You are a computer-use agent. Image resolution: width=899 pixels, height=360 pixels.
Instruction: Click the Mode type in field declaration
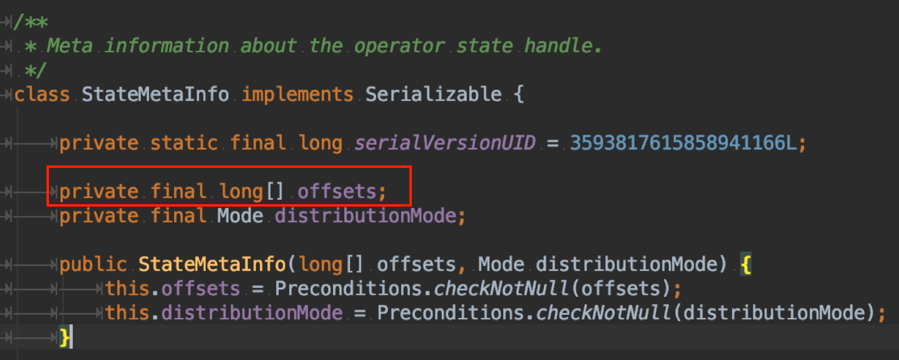240,216
